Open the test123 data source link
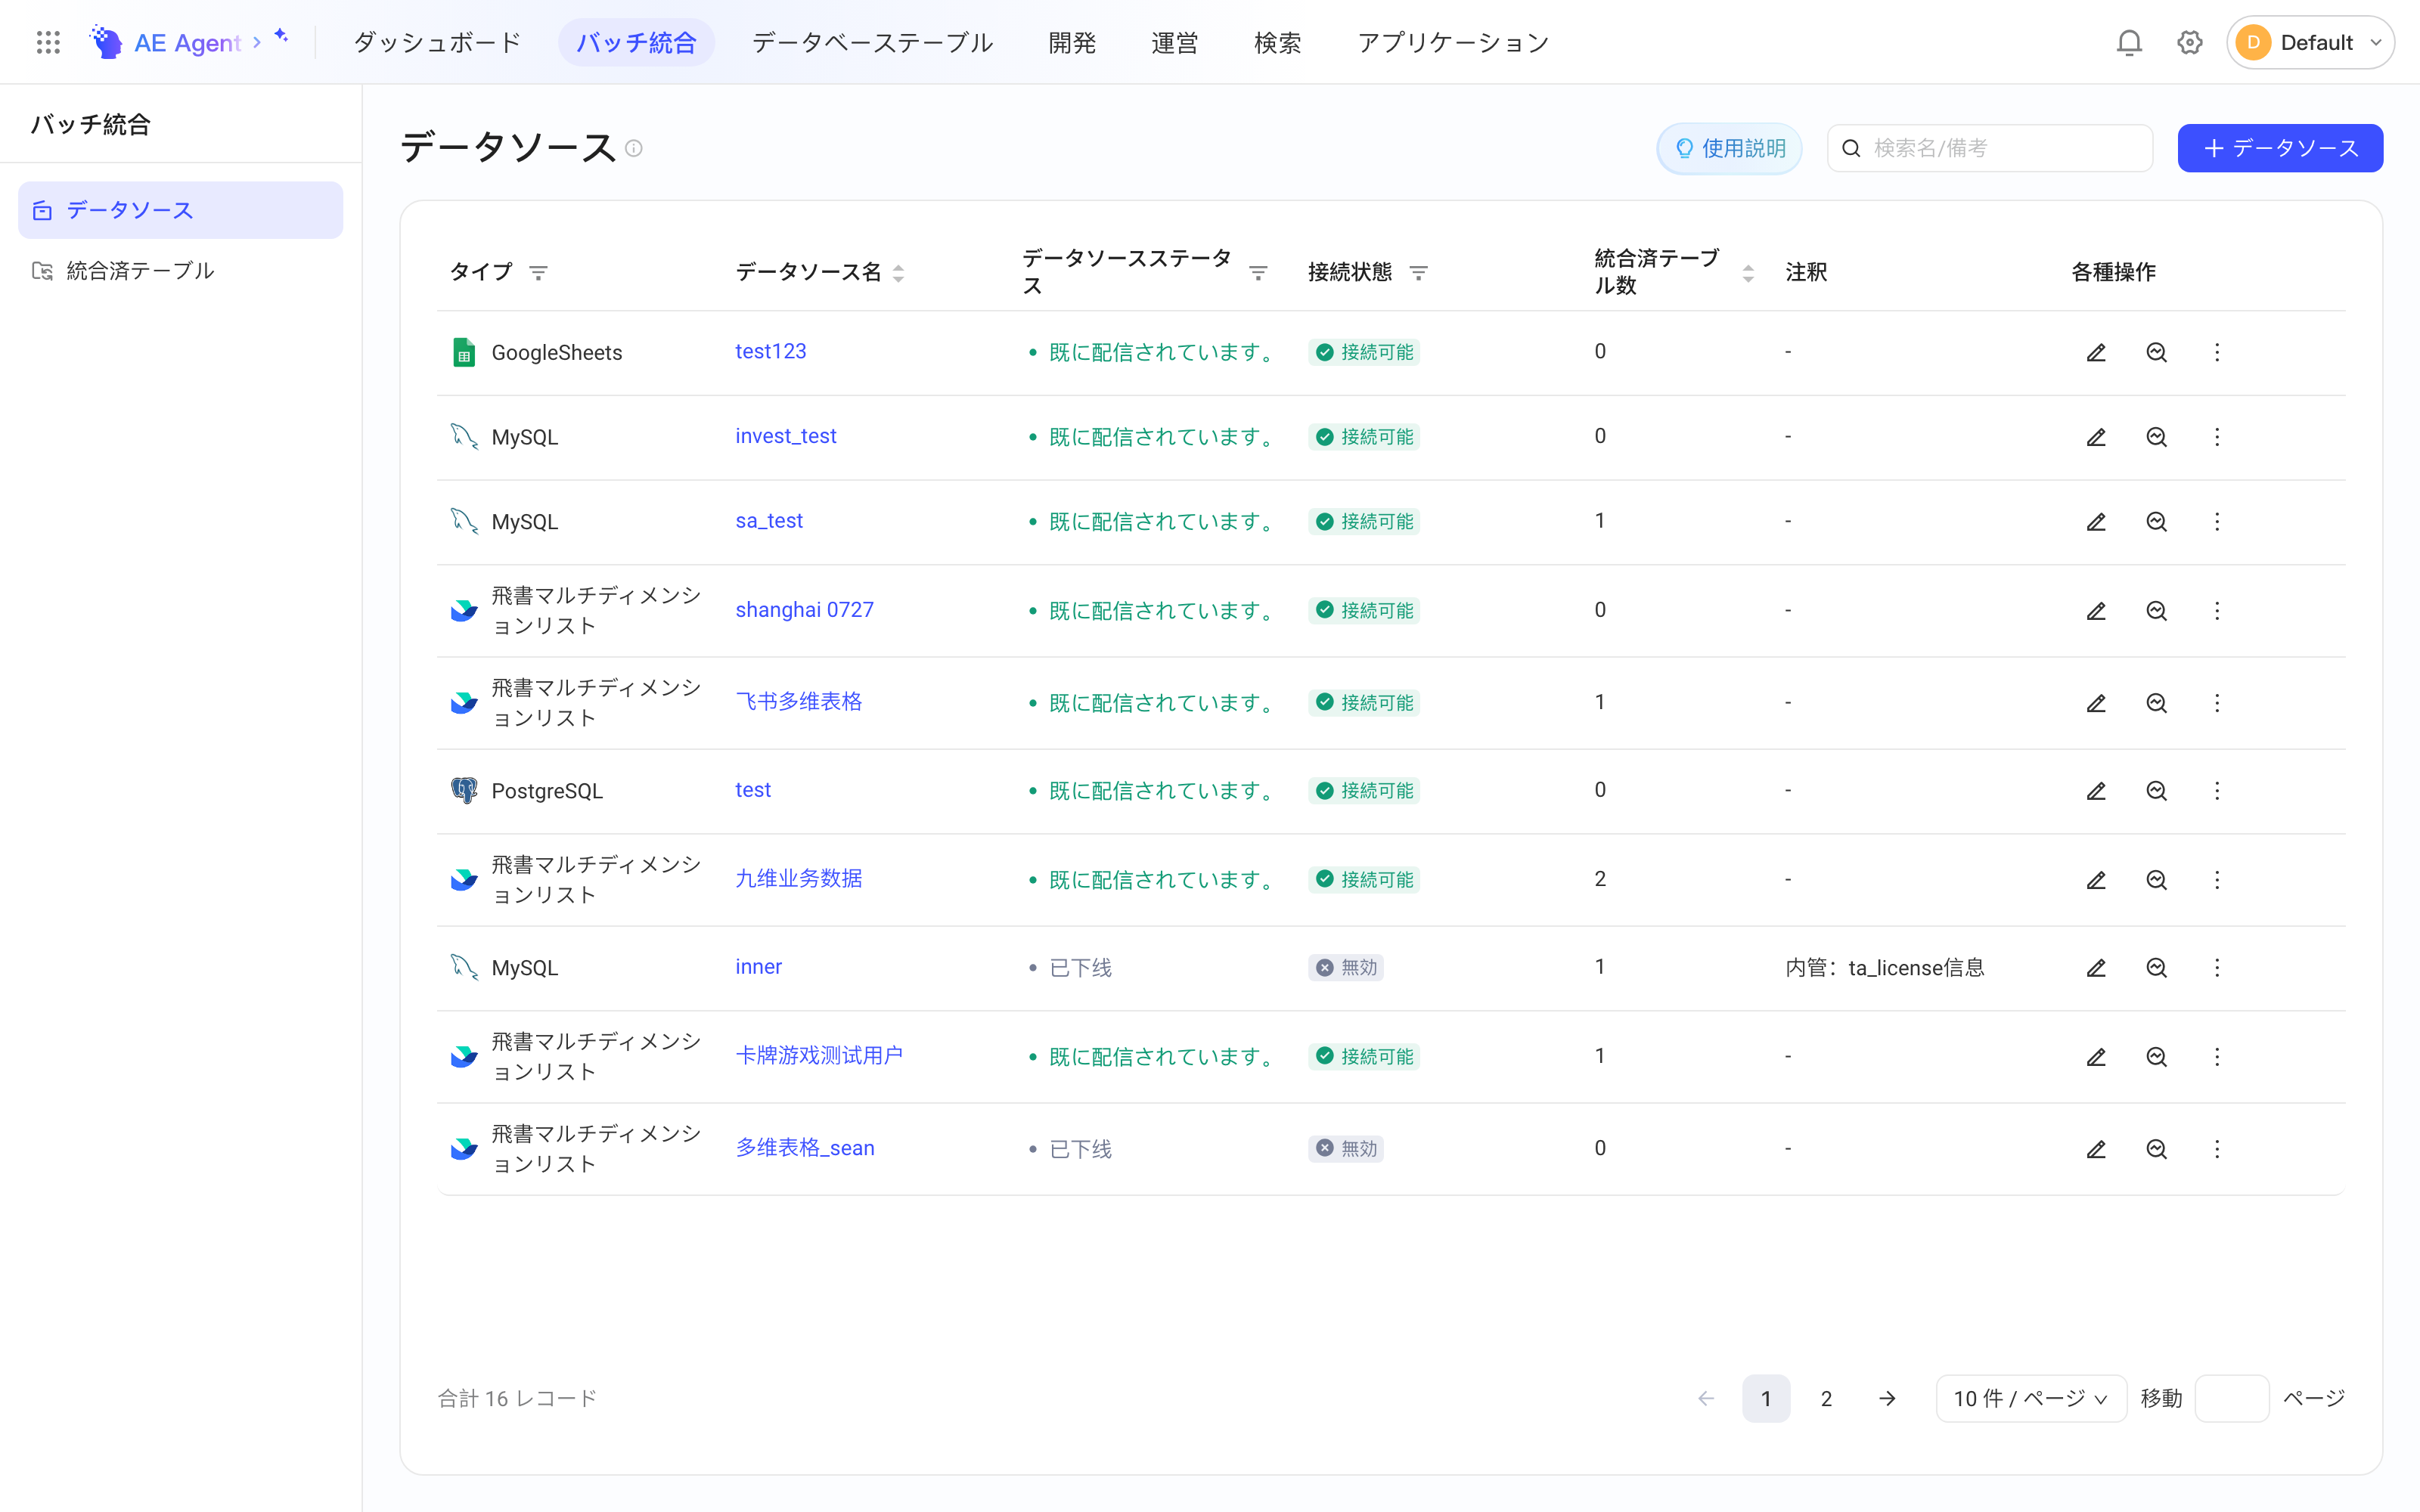The image size is (2420, 1512). click(x=770, y=351)
